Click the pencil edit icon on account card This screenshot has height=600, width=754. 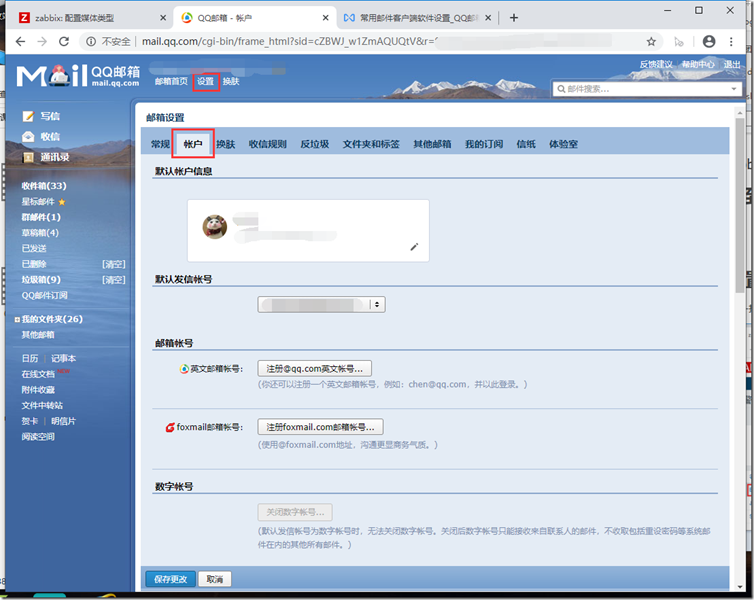pyautogui.click(x=414, y=247)
